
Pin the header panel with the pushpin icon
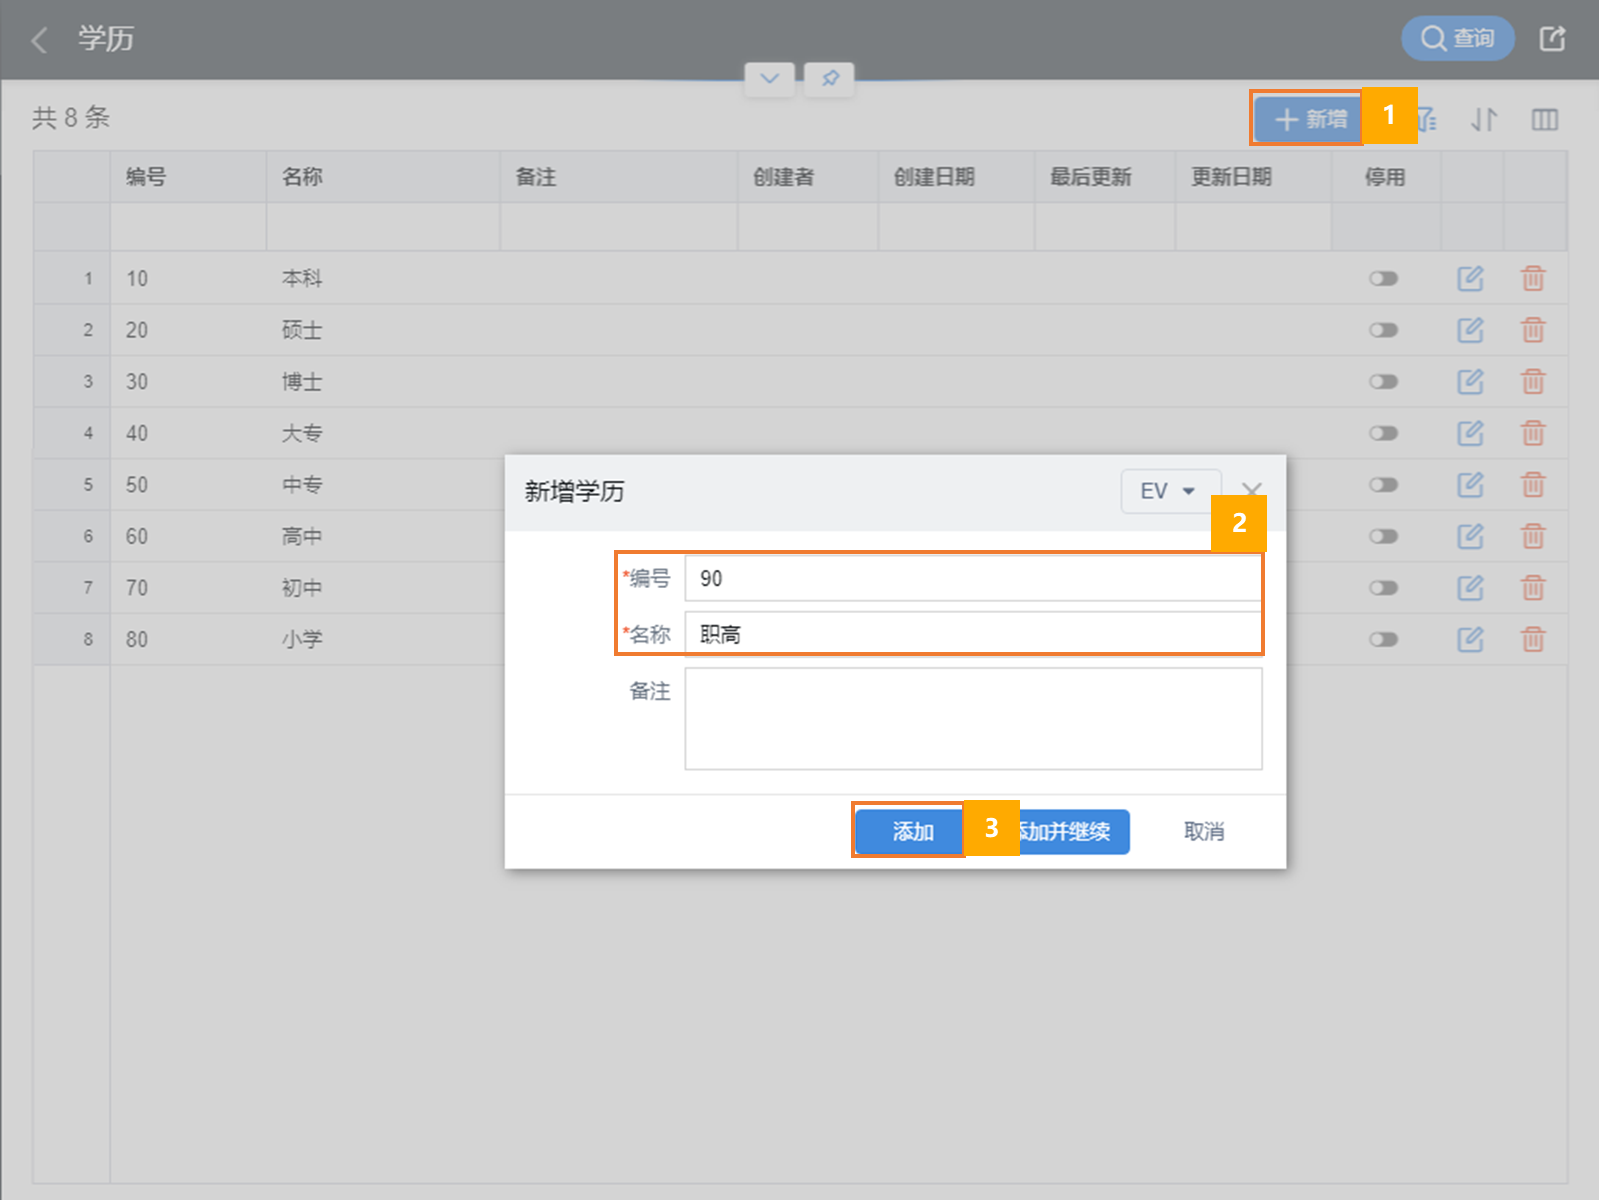(x=830, y=78)
